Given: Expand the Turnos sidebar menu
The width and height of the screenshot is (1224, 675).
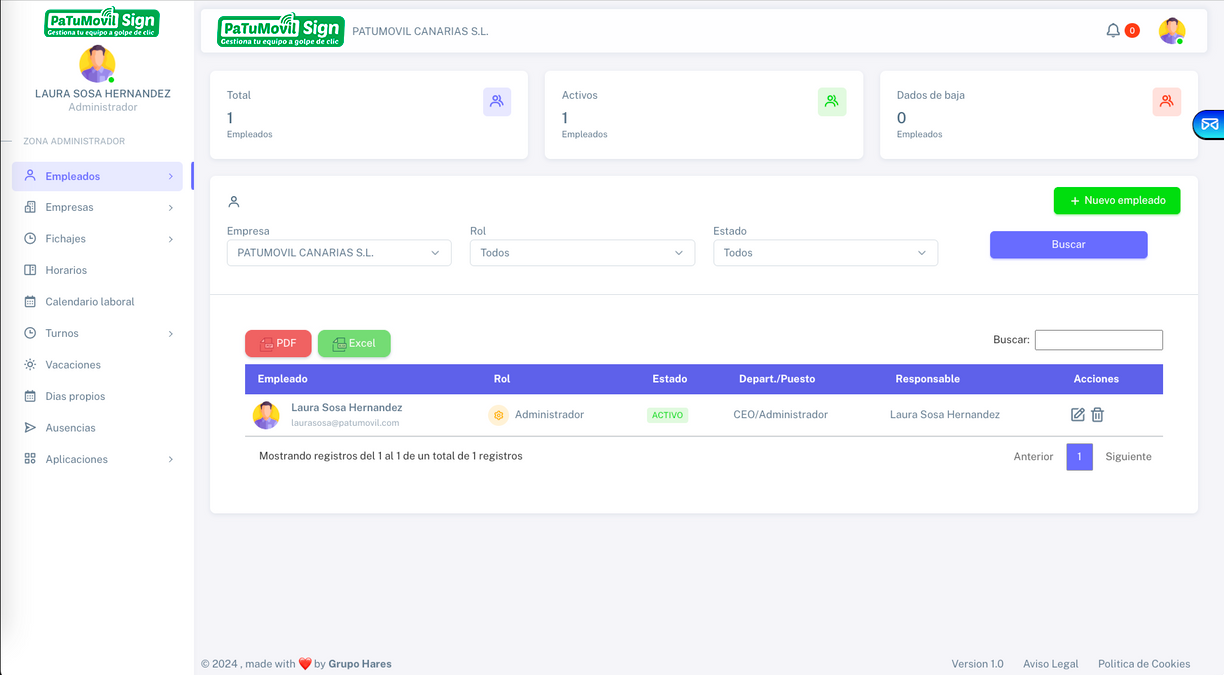Looking at the screenshot, I should tap(97, 333).
